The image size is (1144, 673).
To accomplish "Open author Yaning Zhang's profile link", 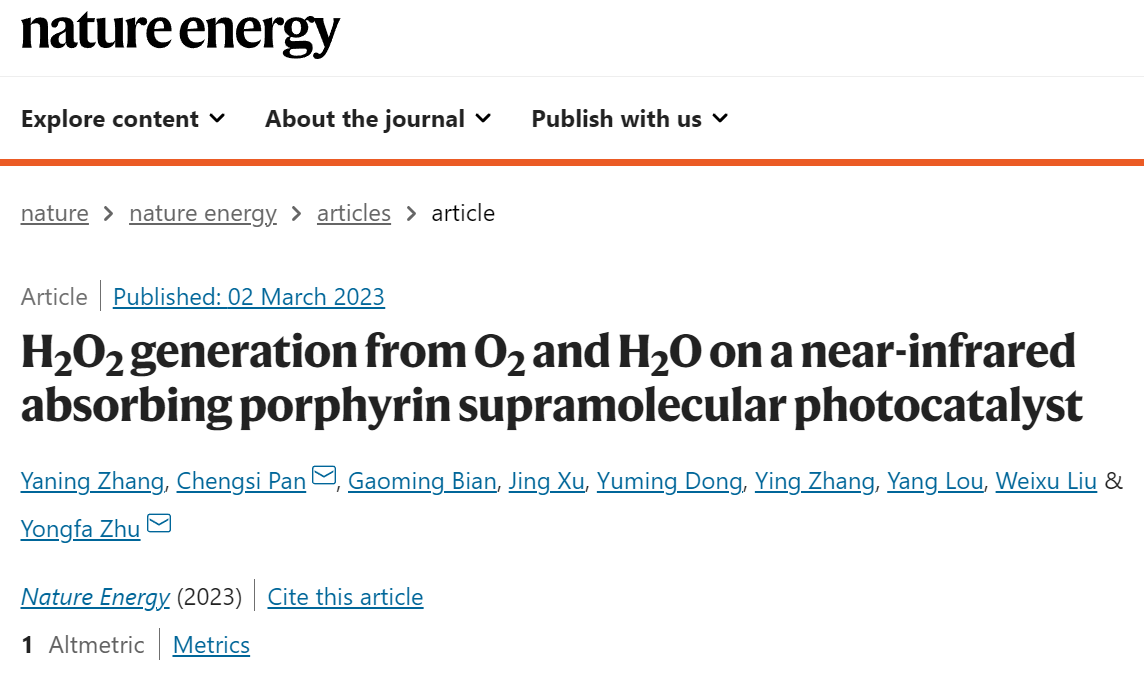I will [x=93, y=481].
